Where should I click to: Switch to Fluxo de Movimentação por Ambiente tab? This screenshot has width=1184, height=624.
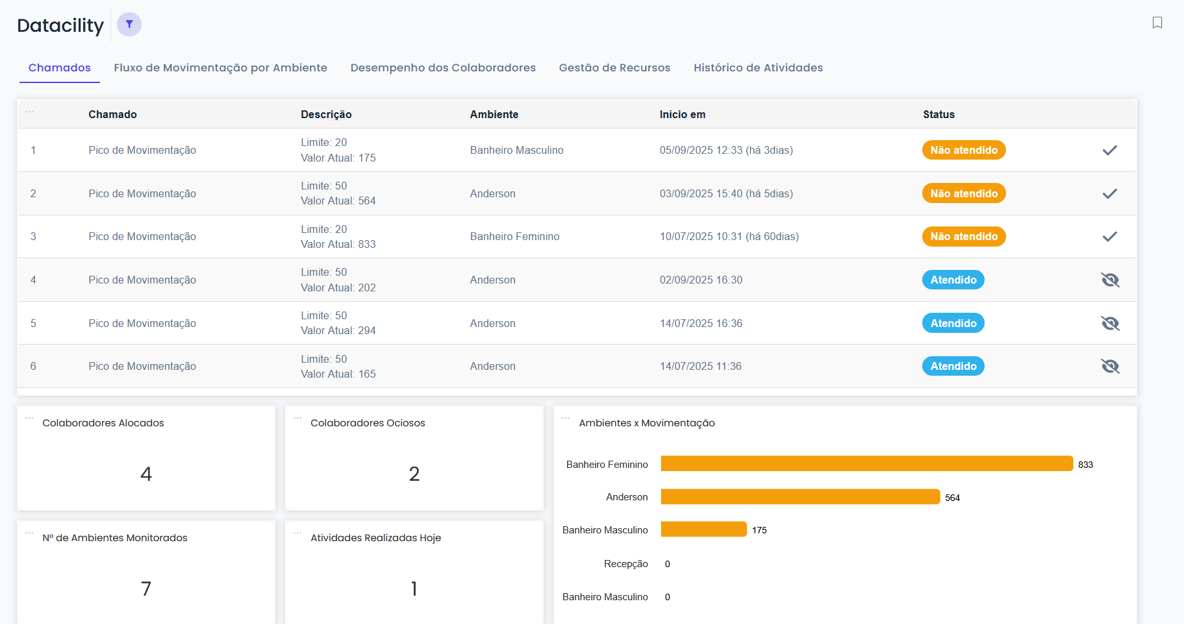pyautogui.click(x=220, y=68)
